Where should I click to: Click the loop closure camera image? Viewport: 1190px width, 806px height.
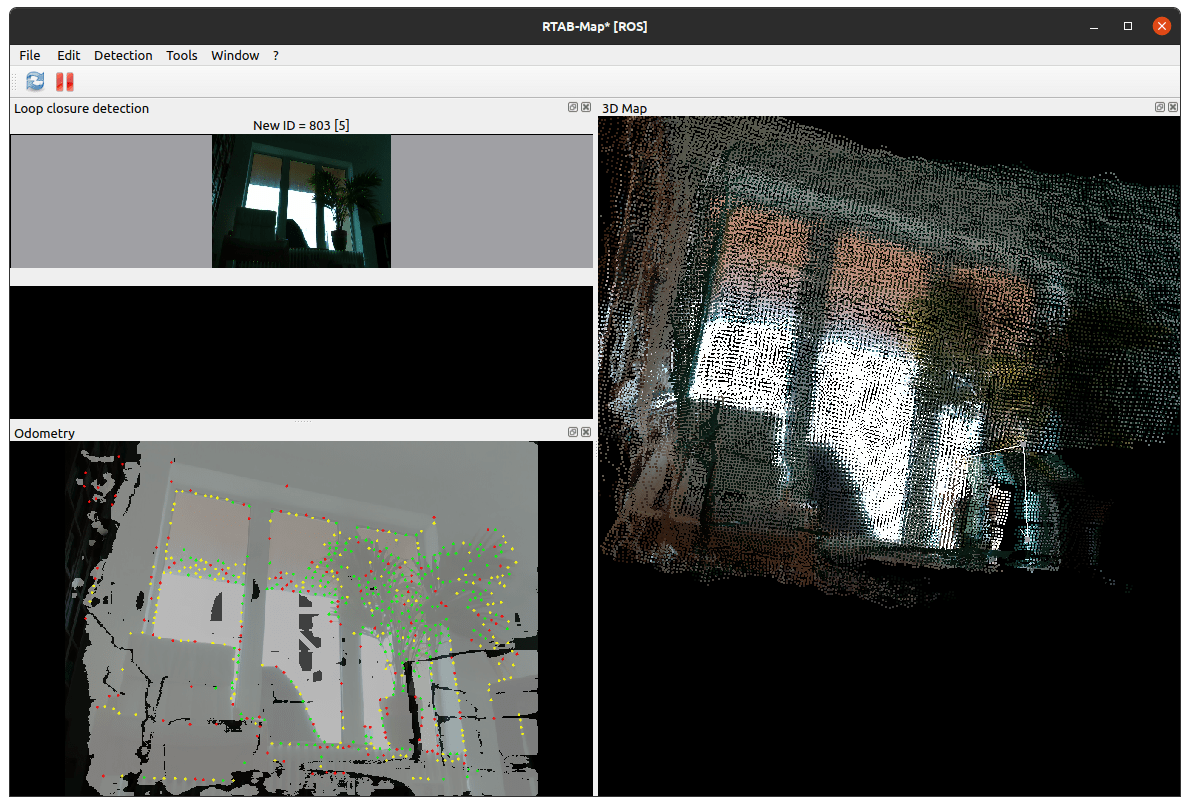click(x=301, y=201)
